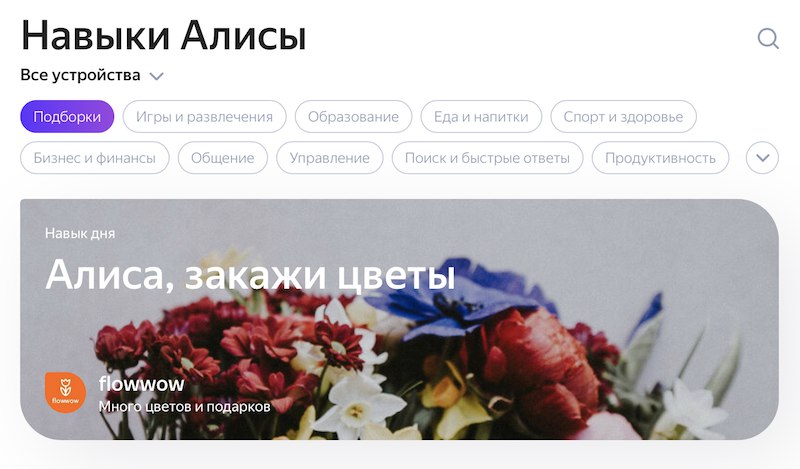The width and height of the screenshot is (800, 469).
Task: Select the 'Управление' category chip
Action: [x=330, y=158]
